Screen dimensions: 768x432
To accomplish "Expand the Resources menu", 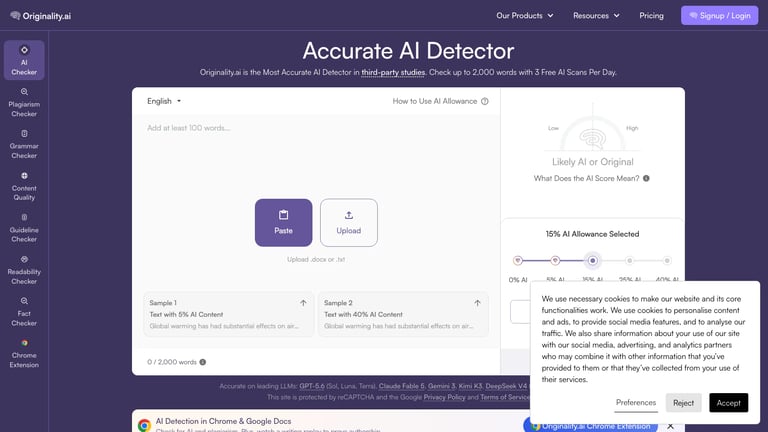I will click(x=596, y=16).
